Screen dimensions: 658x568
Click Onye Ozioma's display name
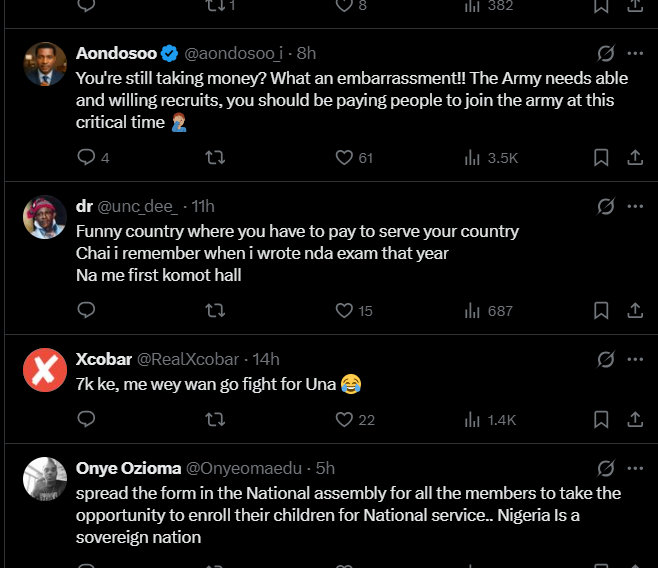[x=126, y=468]
